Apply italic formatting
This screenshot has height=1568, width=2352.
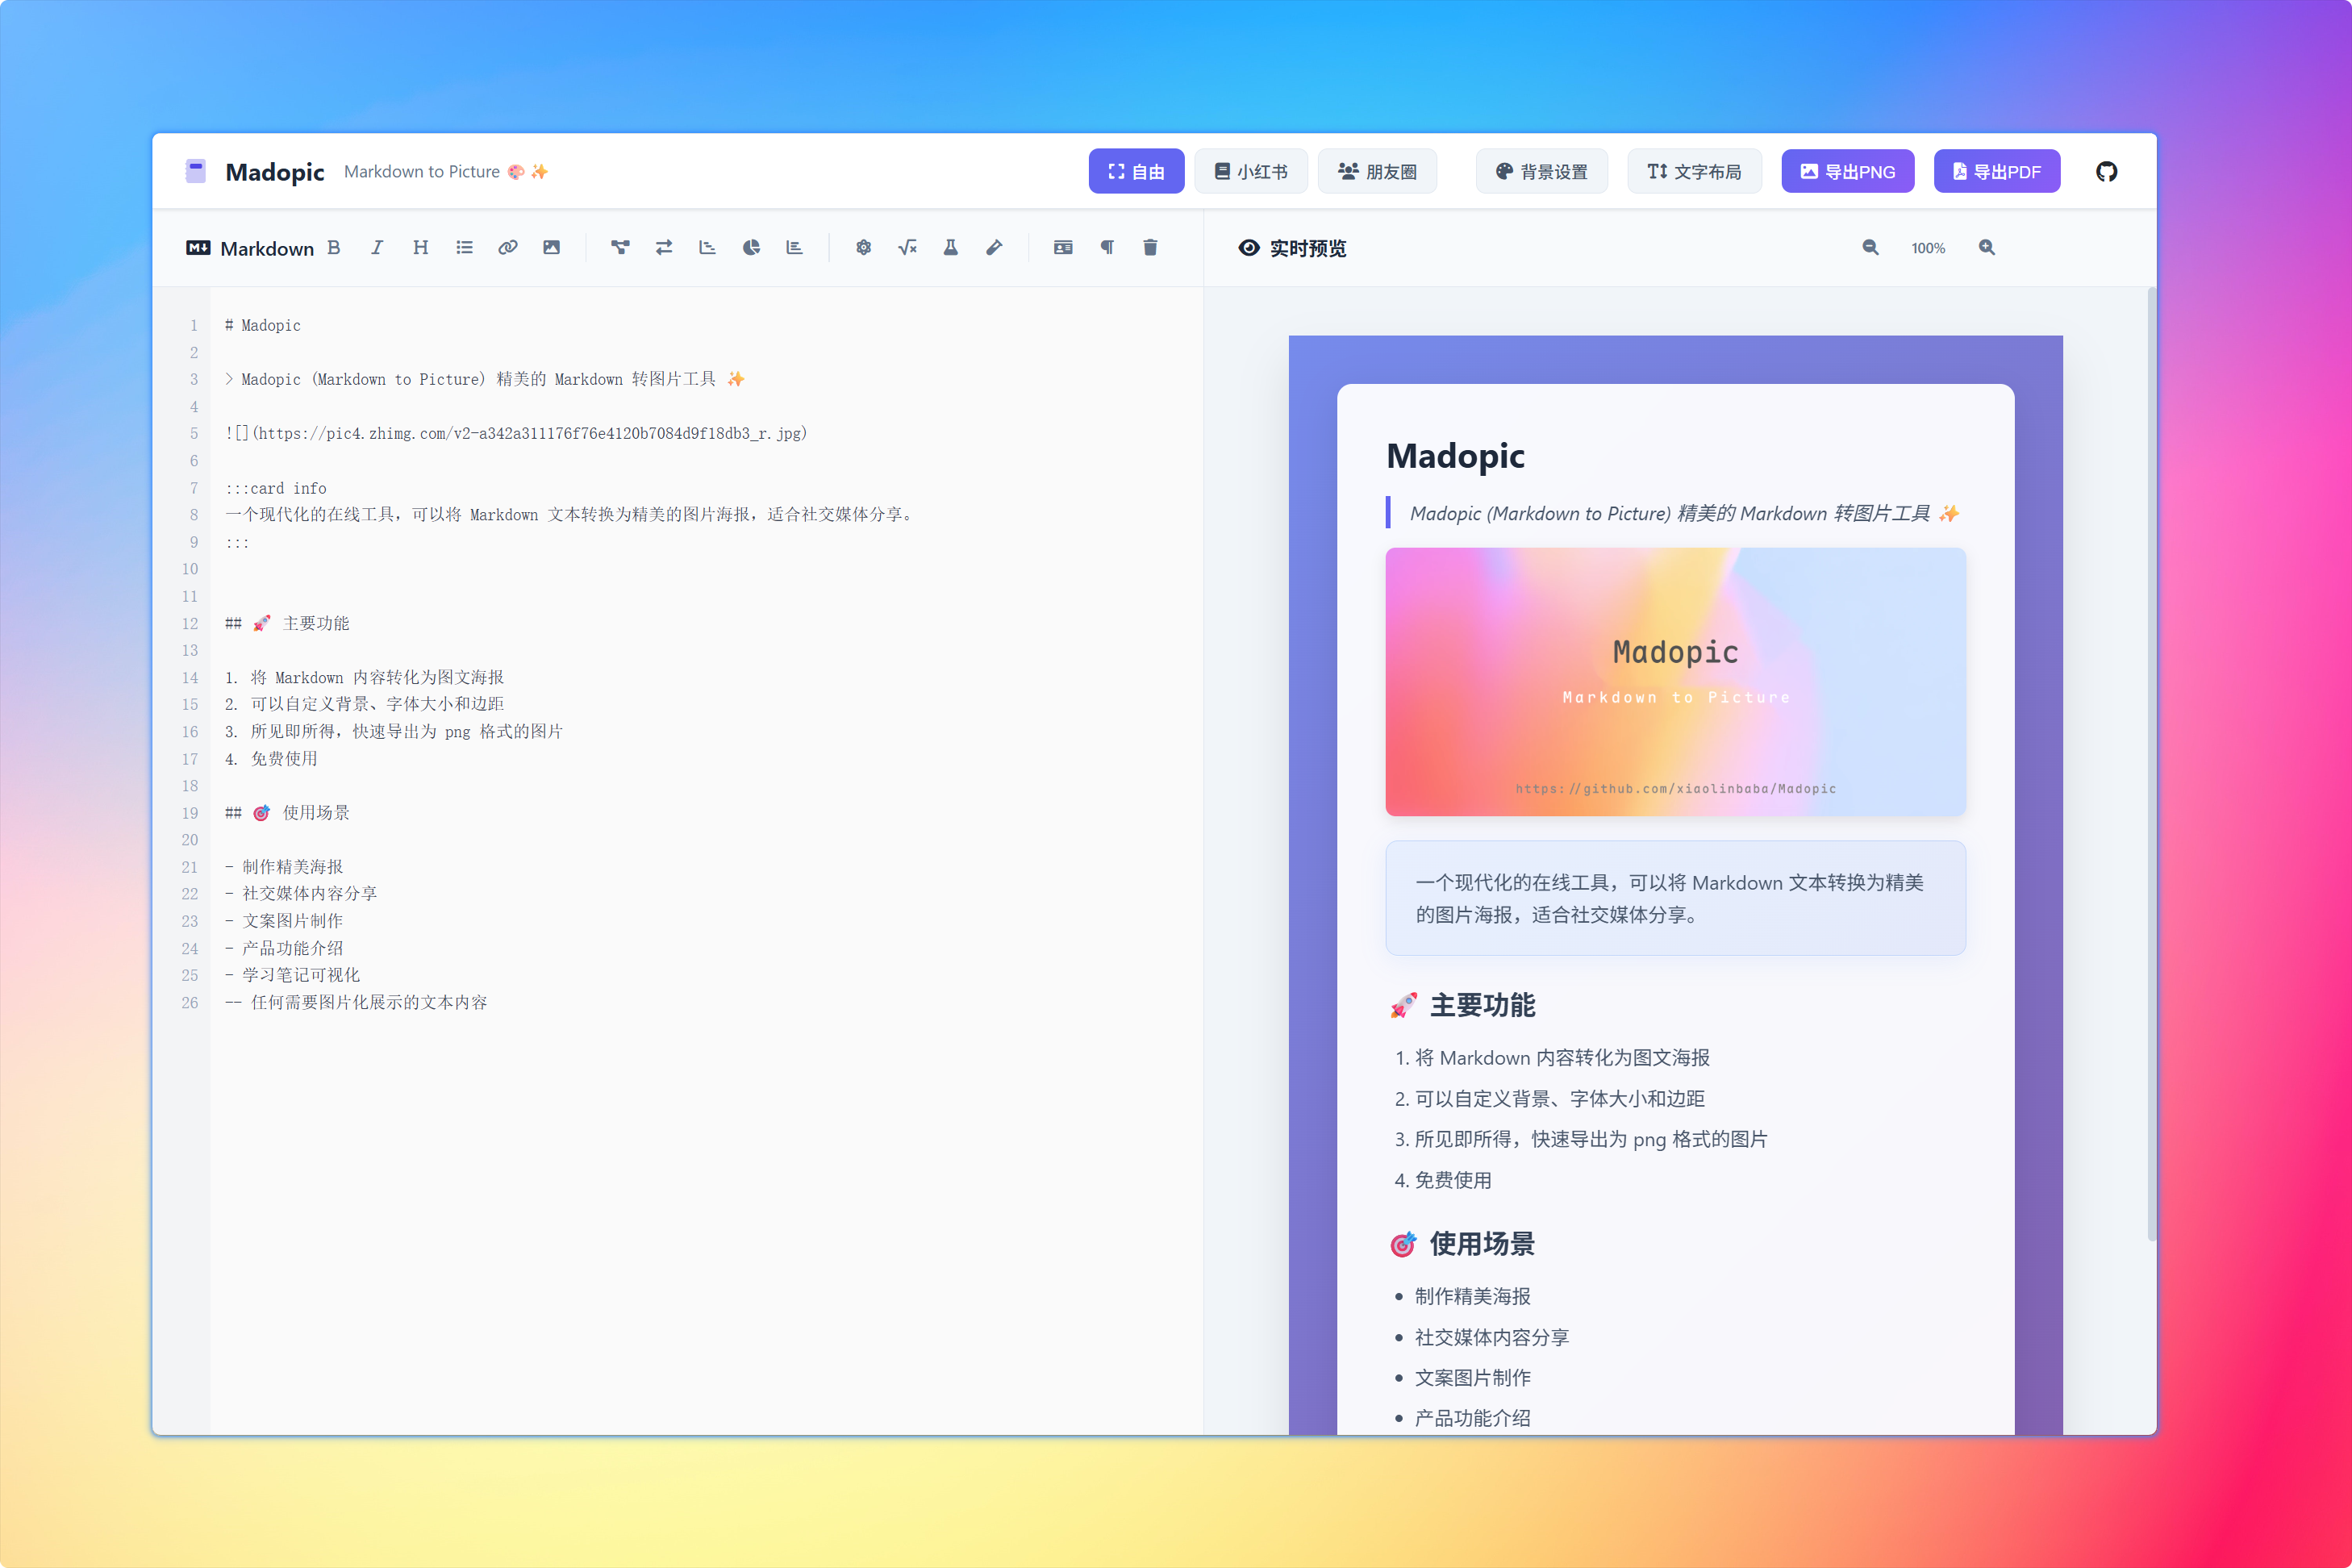[377, 248]
